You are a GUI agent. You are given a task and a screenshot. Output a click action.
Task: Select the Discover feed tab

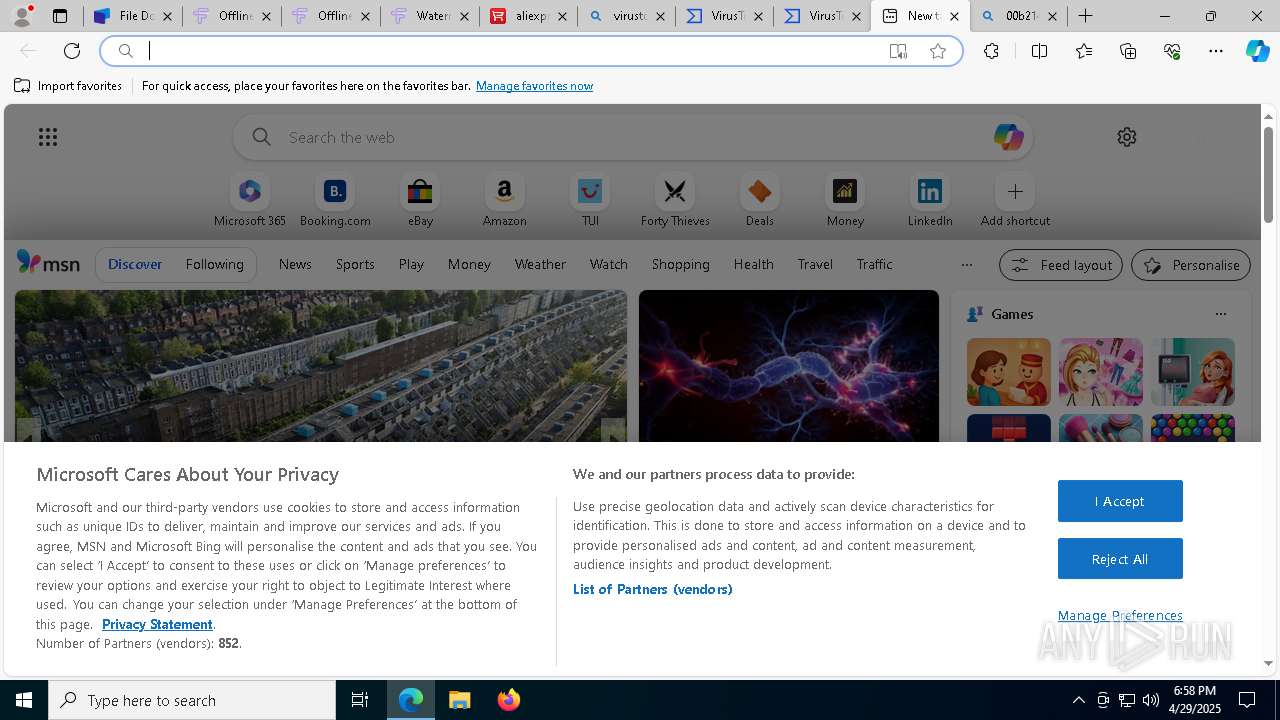[x=135, y=264]
